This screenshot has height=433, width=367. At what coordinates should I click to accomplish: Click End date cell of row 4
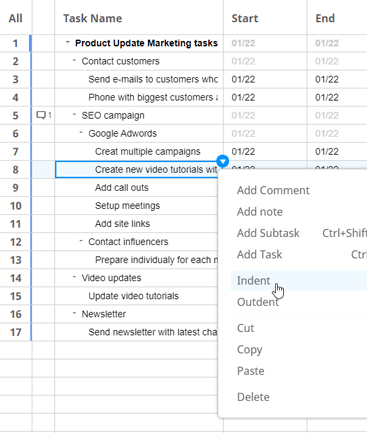coord(337,97)
